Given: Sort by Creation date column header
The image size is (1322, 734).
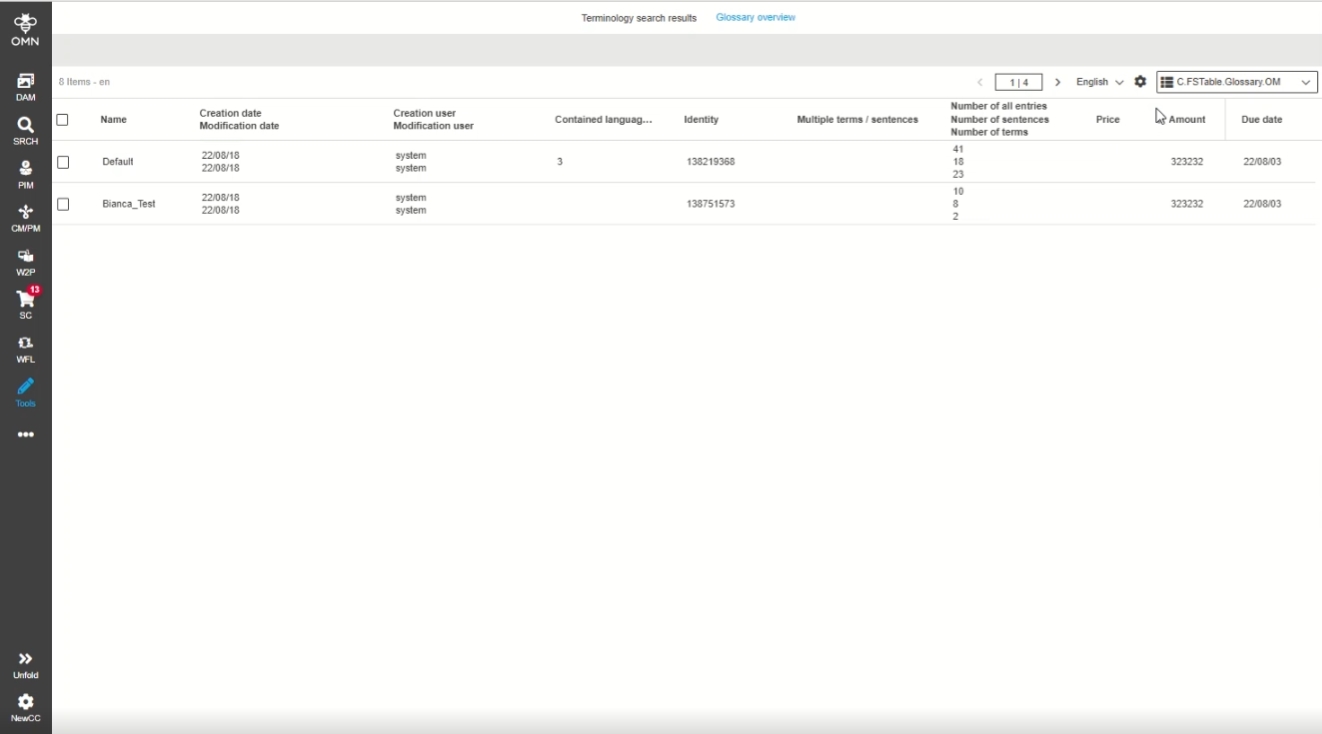Looking at the screenshot, I should (230, 113).
